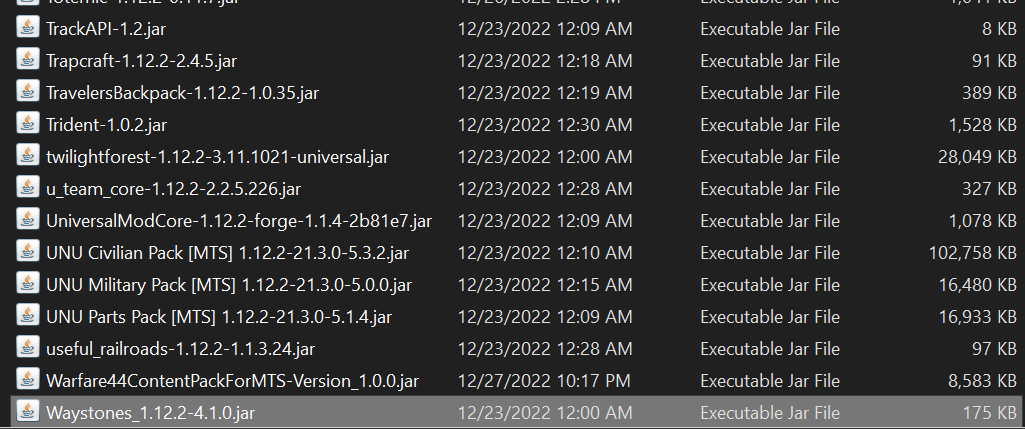Select the UniversalModCore jar file icon
Image resolution: width=1025 pixels, height=429 pixels.
coord(27,220)
